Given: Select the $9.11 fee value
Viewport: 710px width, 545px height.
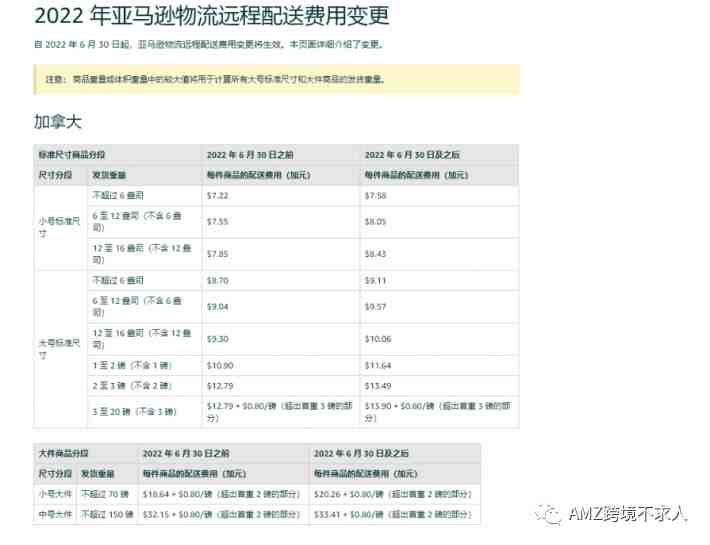Looking at the screenshot, I should [x=375, y=281].
